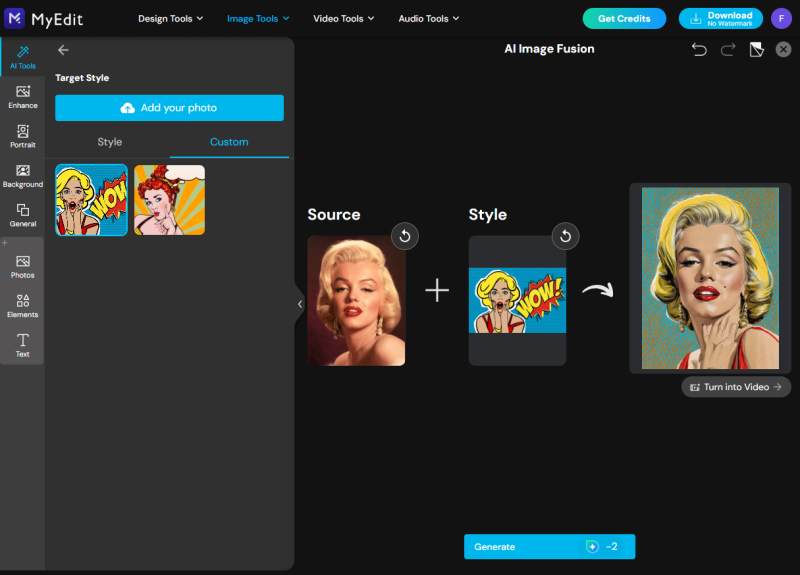The height and width of the screenshot is (575, 800).
Task: Select the red-haired pop-art style thumbnail
Action: [x=169, y=200]
